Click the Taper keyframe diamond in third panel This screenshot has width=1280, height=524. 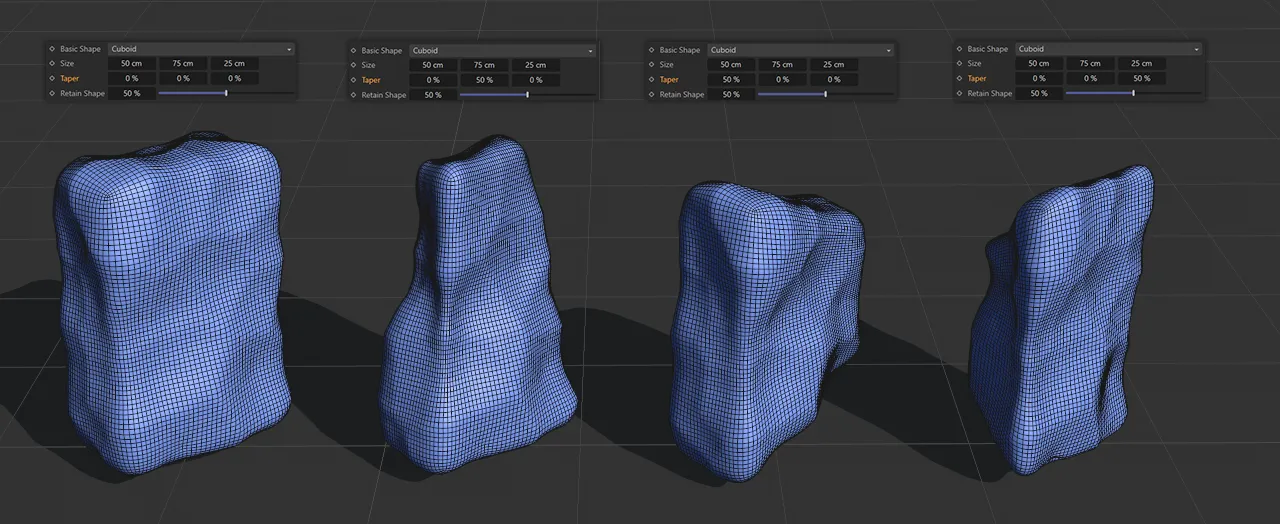[x=651, y=79]
